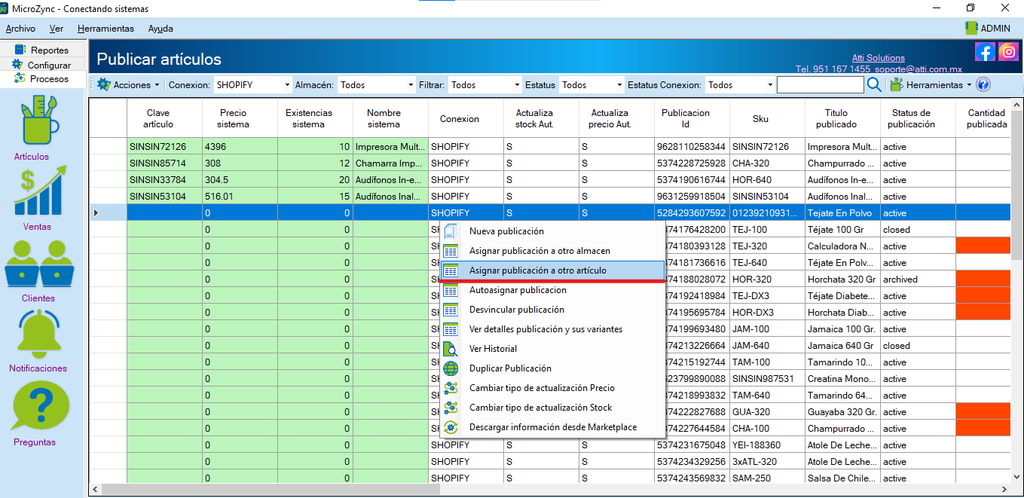Open the Atti Solutions link

[878, 58]
